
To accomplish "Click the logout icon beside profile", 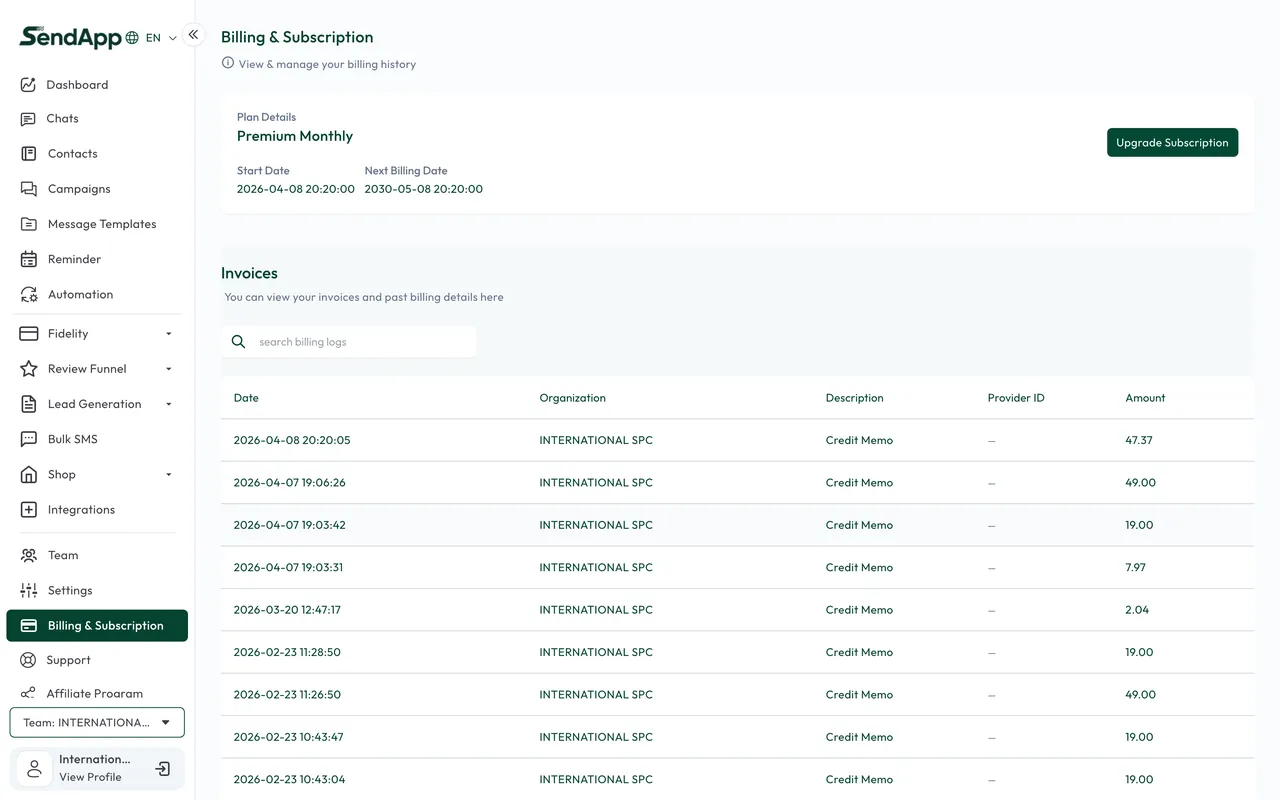I will 163,769.
